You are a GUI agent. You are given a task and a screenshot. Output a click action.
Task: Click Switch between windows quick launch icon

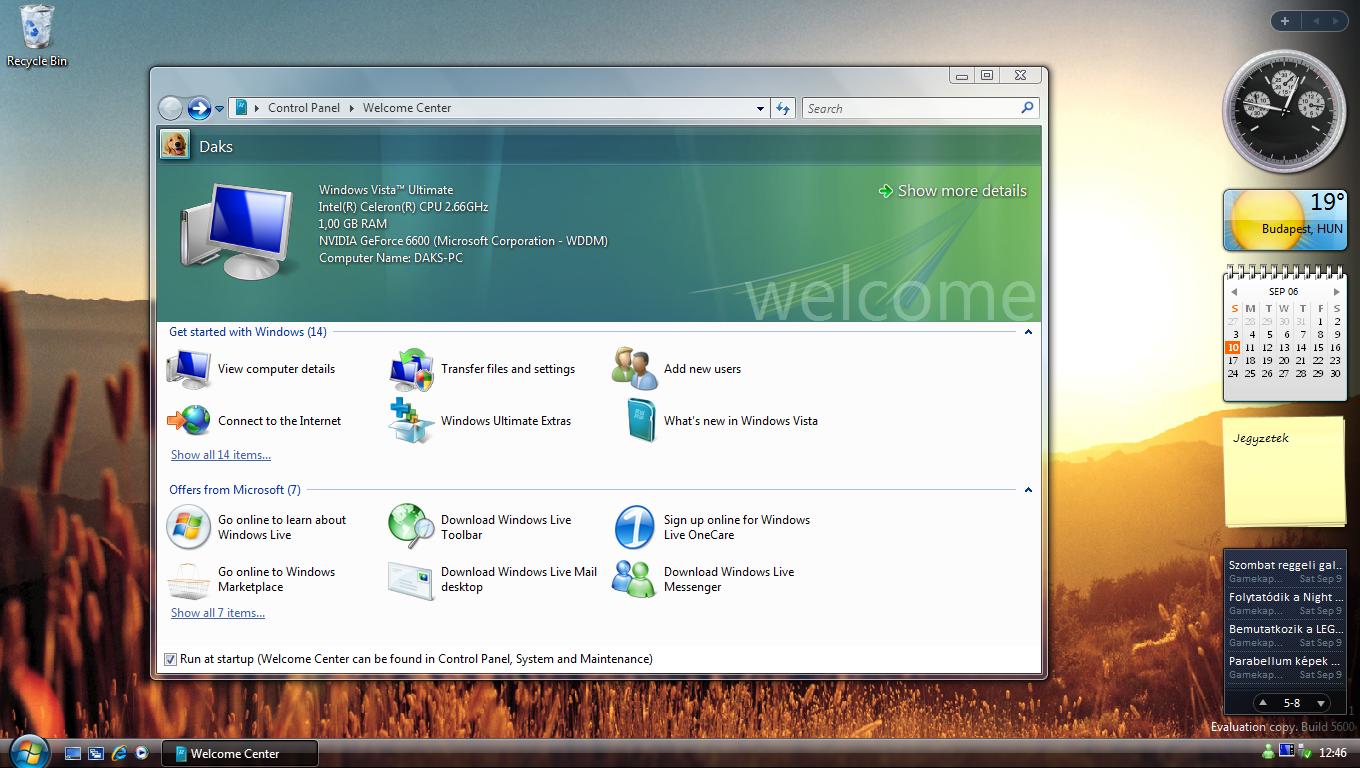click(96, 753)
